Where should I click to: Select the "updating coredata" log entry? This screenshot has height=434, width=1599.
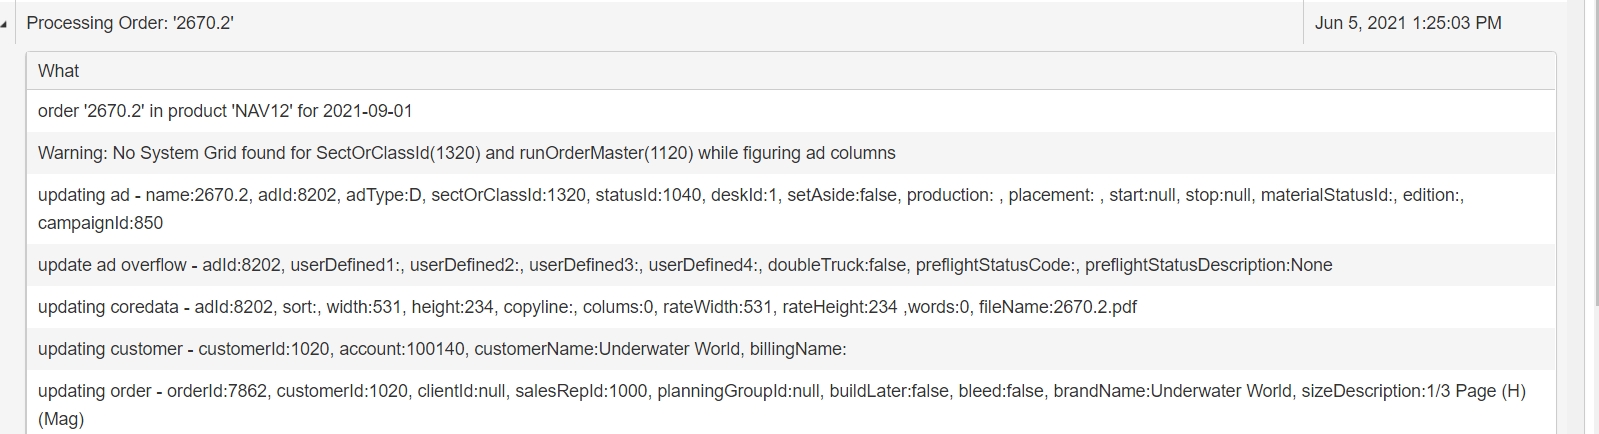pyautogui.click(x=110, y=307)
